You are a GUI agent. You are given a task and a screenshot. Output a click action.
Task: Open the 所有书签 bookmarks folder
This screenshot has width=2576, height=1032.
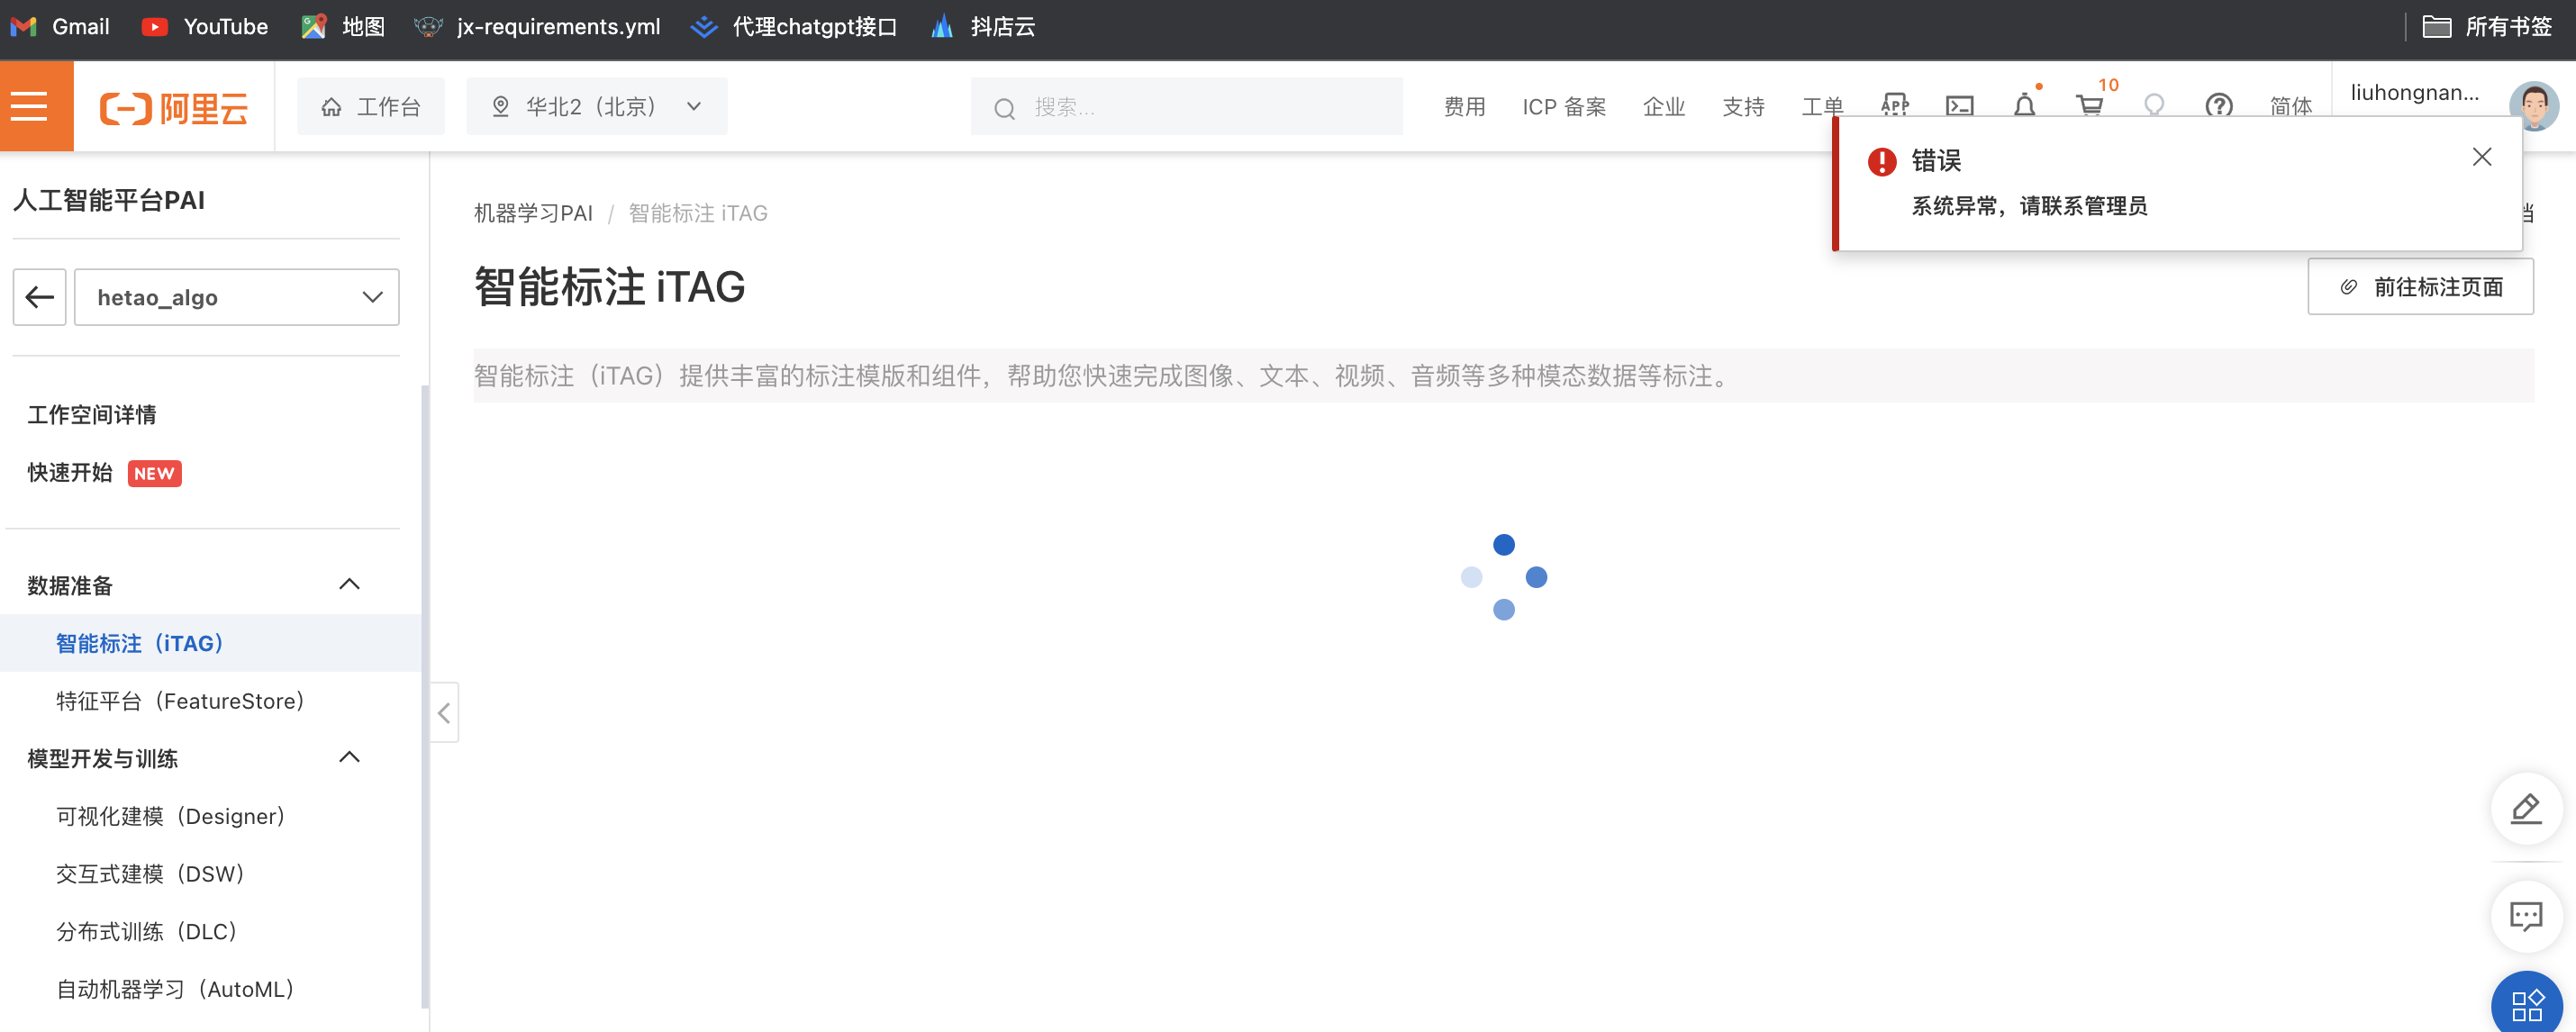2488,26
